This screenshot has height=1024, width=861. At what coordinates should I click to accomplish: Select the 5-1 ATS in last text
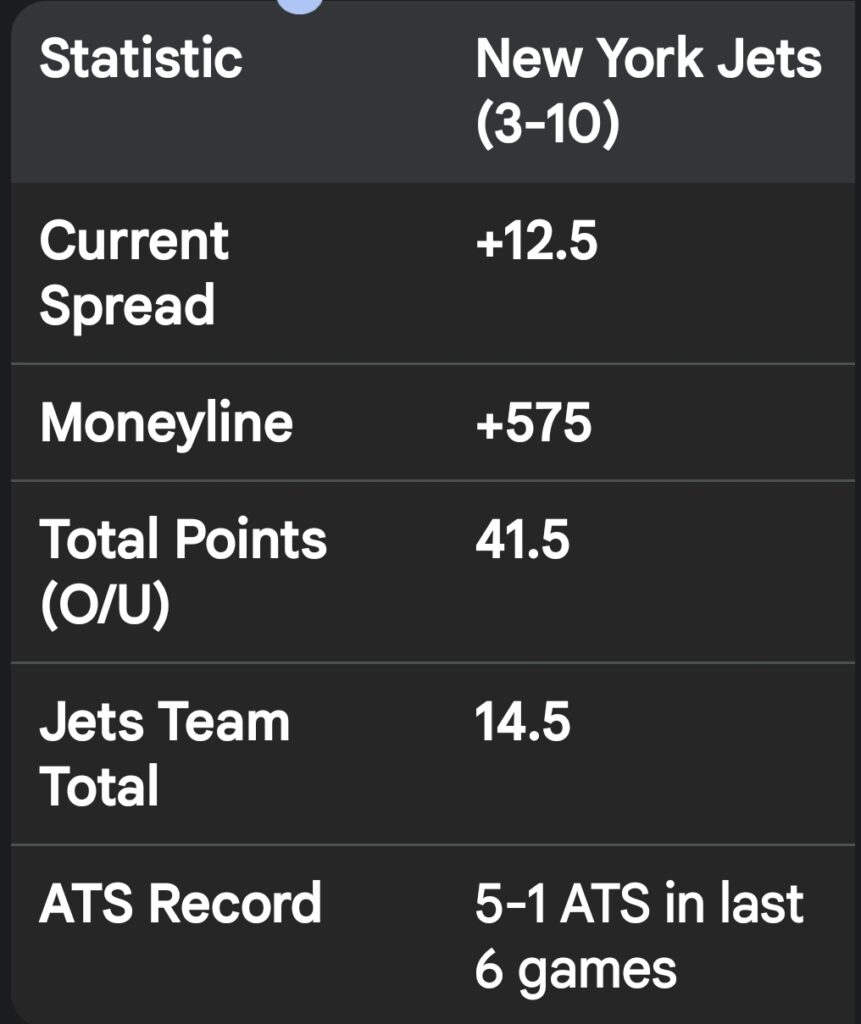pos(639,903)
